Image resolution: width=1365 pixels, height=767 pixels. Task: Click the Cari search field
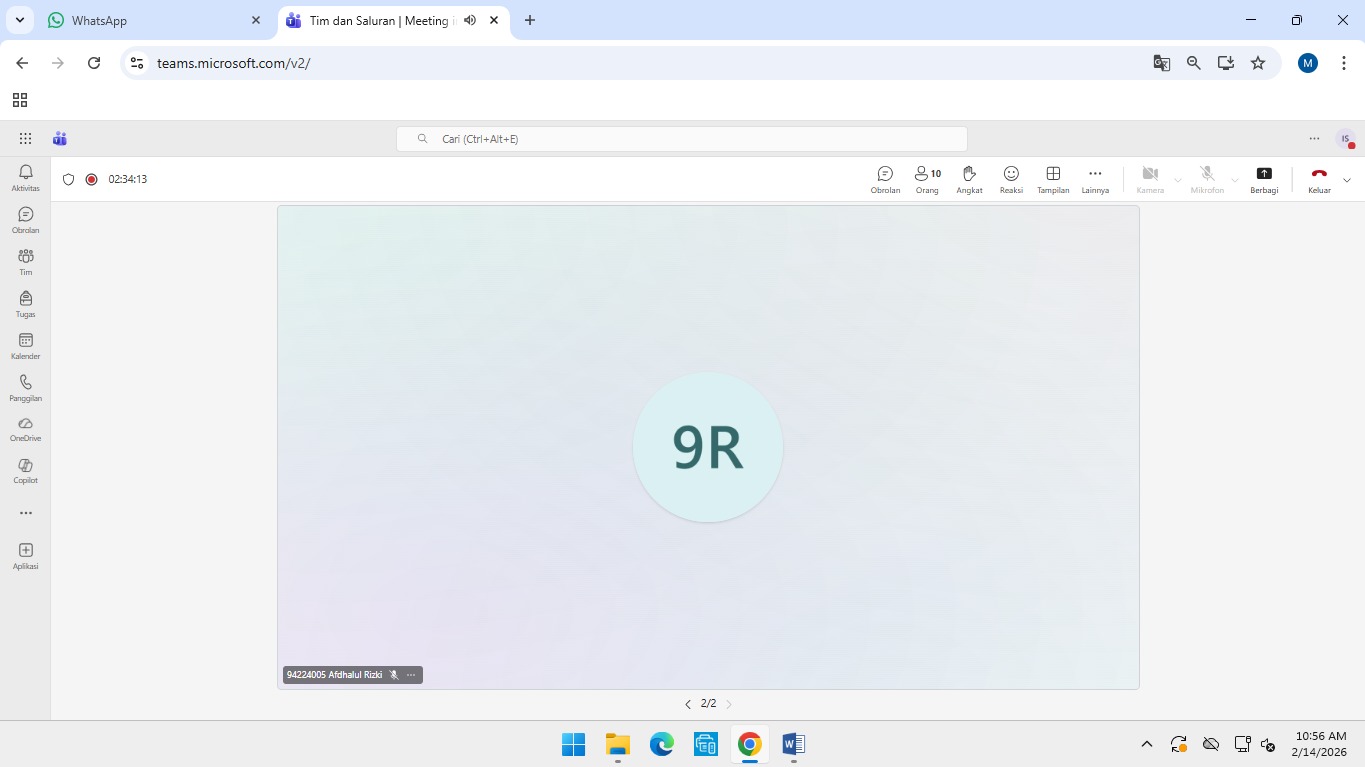[x=682, y=139]
